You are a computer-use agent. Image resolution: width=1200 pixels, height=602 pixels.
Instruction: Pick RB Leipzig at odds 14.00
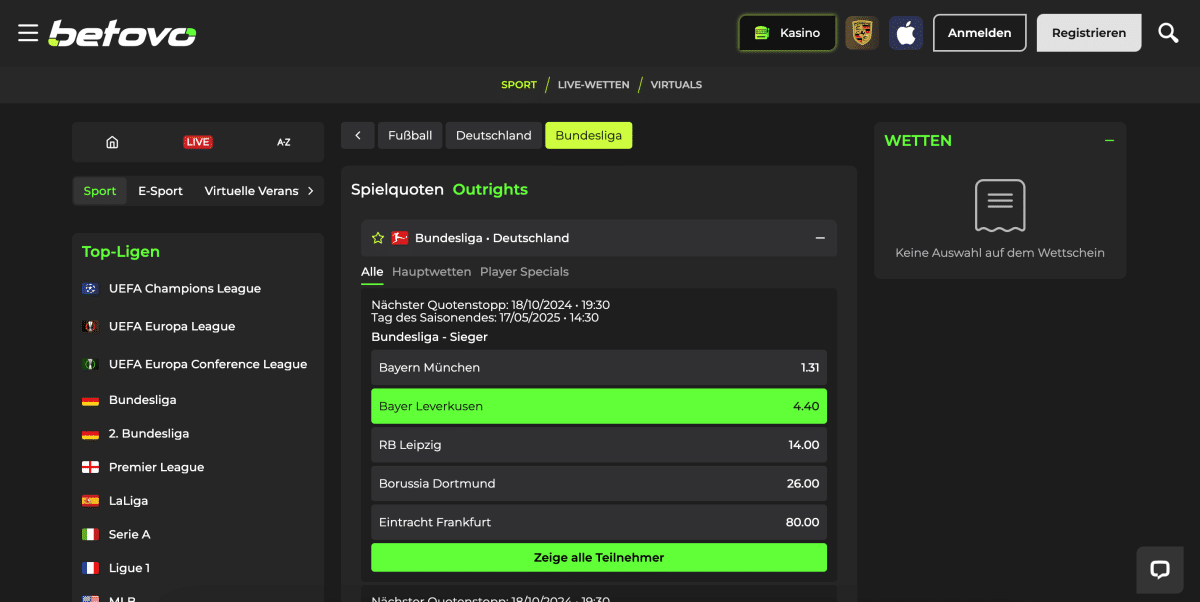[x=599, y=445]
